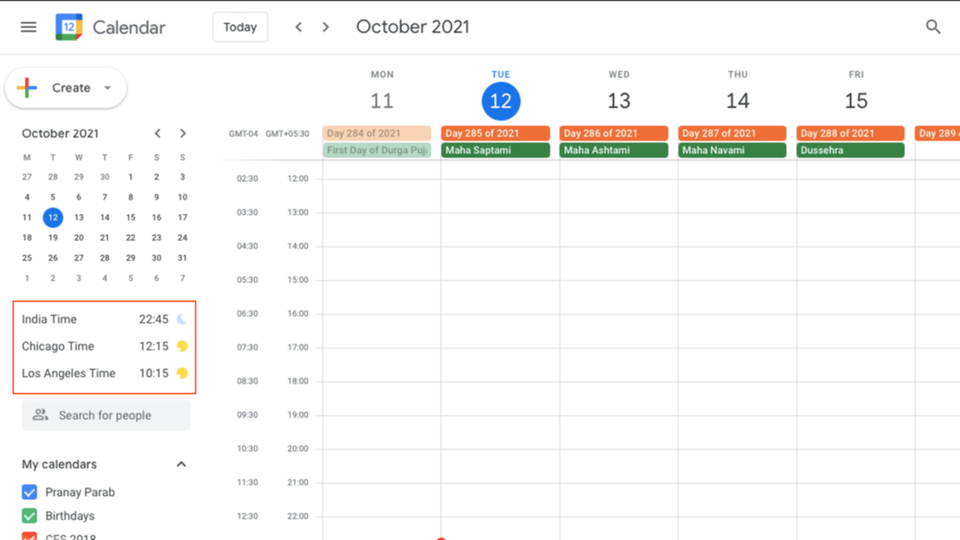Screen dimensions: 960x540
Task: Go to next week using top arrow
Action: 326,27
